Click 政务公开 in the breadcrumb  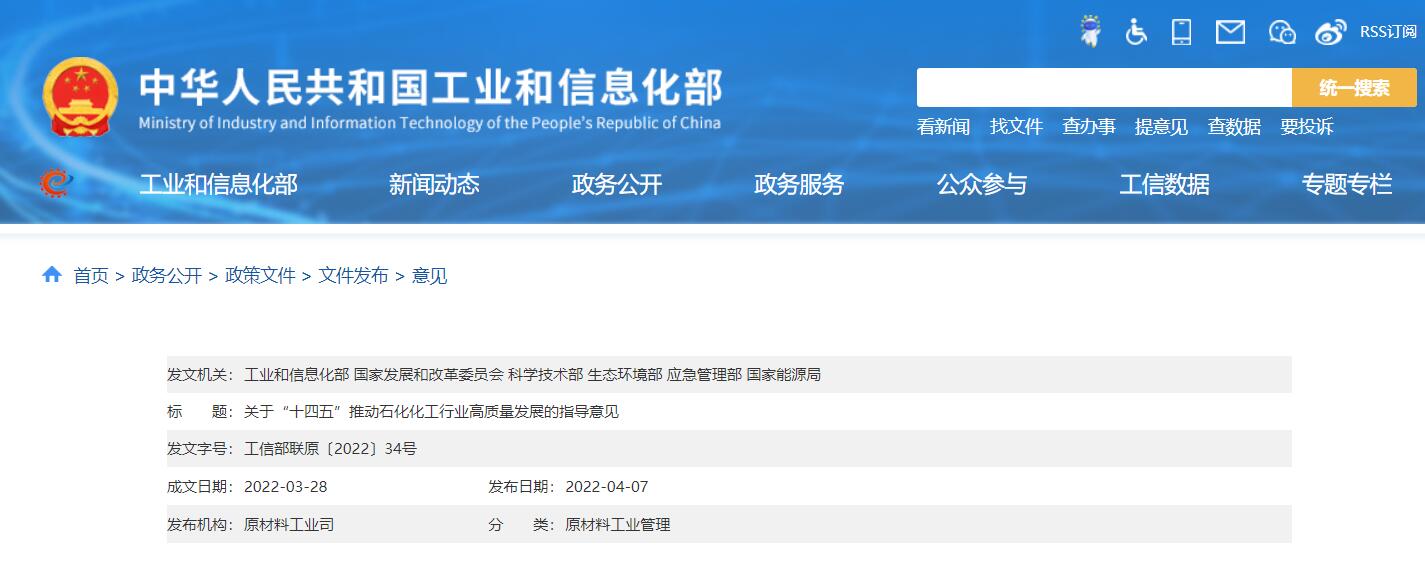click(167, 276)
